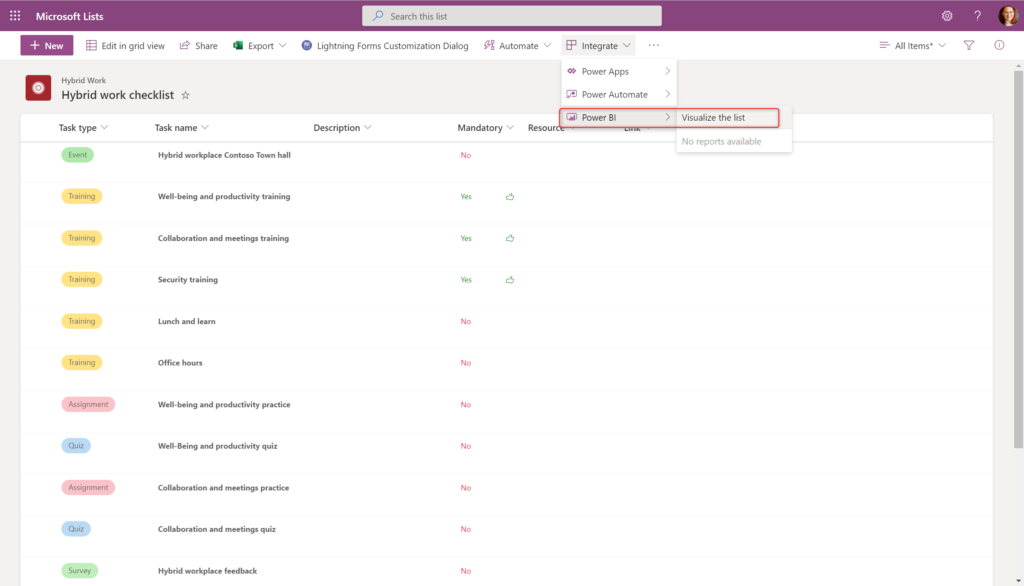1024x586 pixels.
Task: Favorite the list with the star icon
Action: [185, 95]
